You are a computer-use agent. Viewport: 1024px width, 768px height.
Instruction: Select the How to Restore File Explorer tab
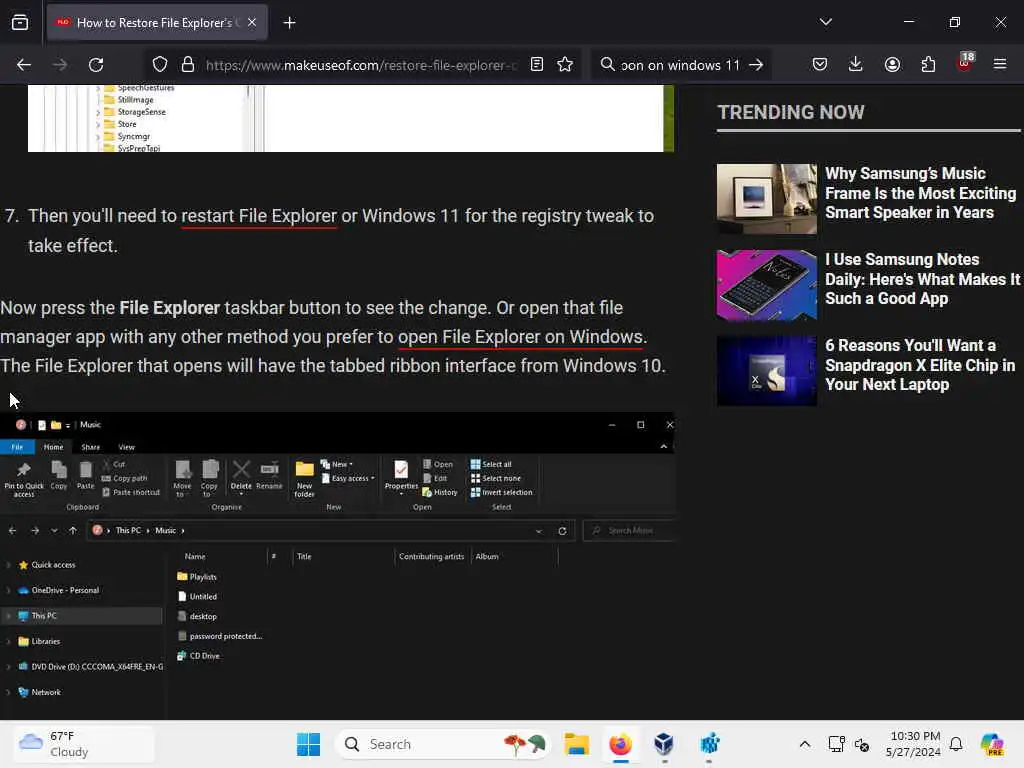[x=155, y=23]
